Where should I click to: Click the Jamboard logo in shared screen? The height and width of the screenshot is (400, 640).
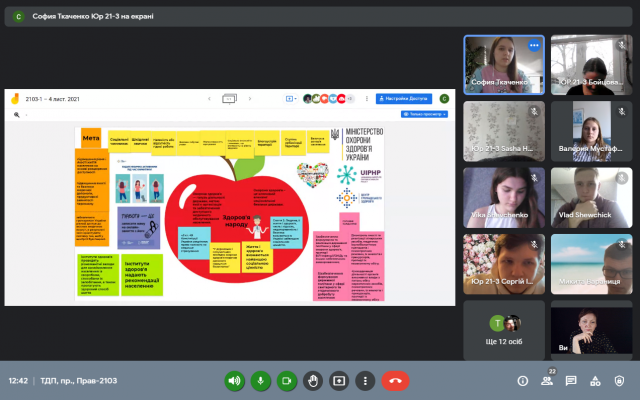[15, 99]
